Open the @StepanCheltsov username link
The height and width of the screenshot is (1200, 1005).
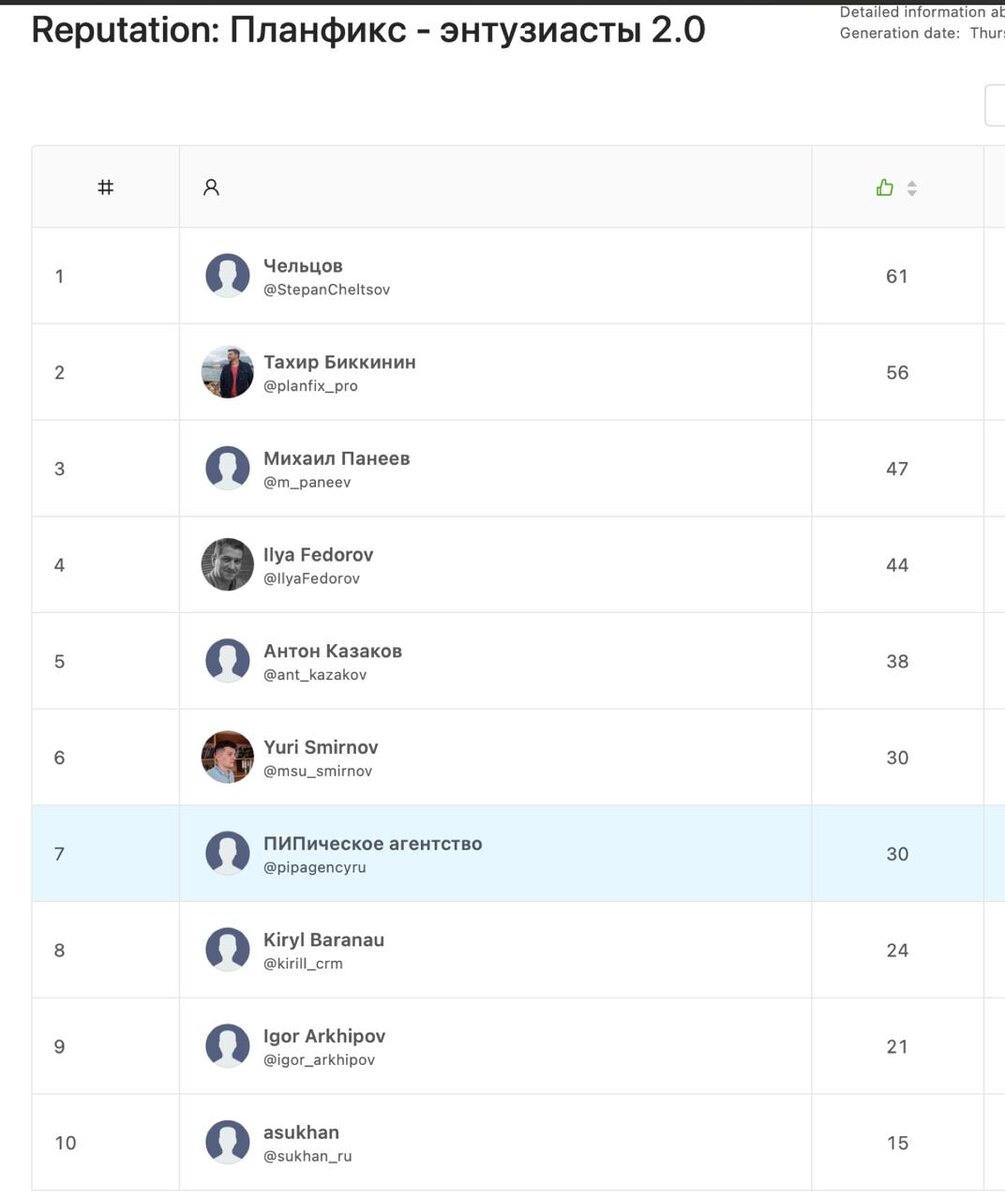[327, 290]
